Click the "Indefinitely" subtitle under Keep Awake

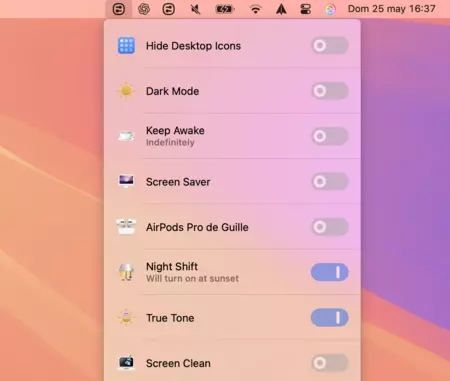tap(170, 143)
